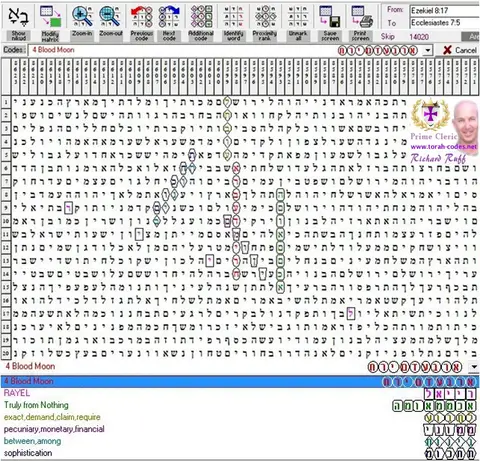Click the Zoom-in label button
The height and width of the screenshot is (461, 480).
[82, 34]
